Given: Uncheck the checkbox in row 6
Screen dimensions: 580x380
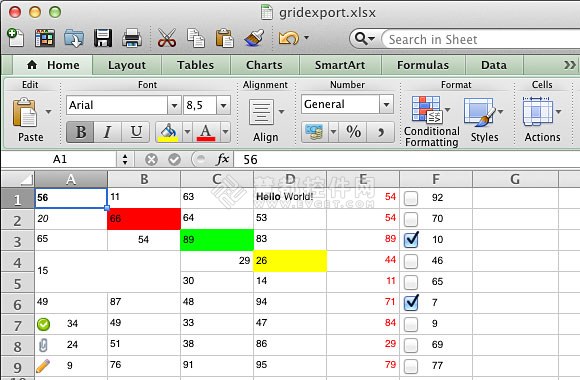Looking at the screenshot, I should 411,303.
